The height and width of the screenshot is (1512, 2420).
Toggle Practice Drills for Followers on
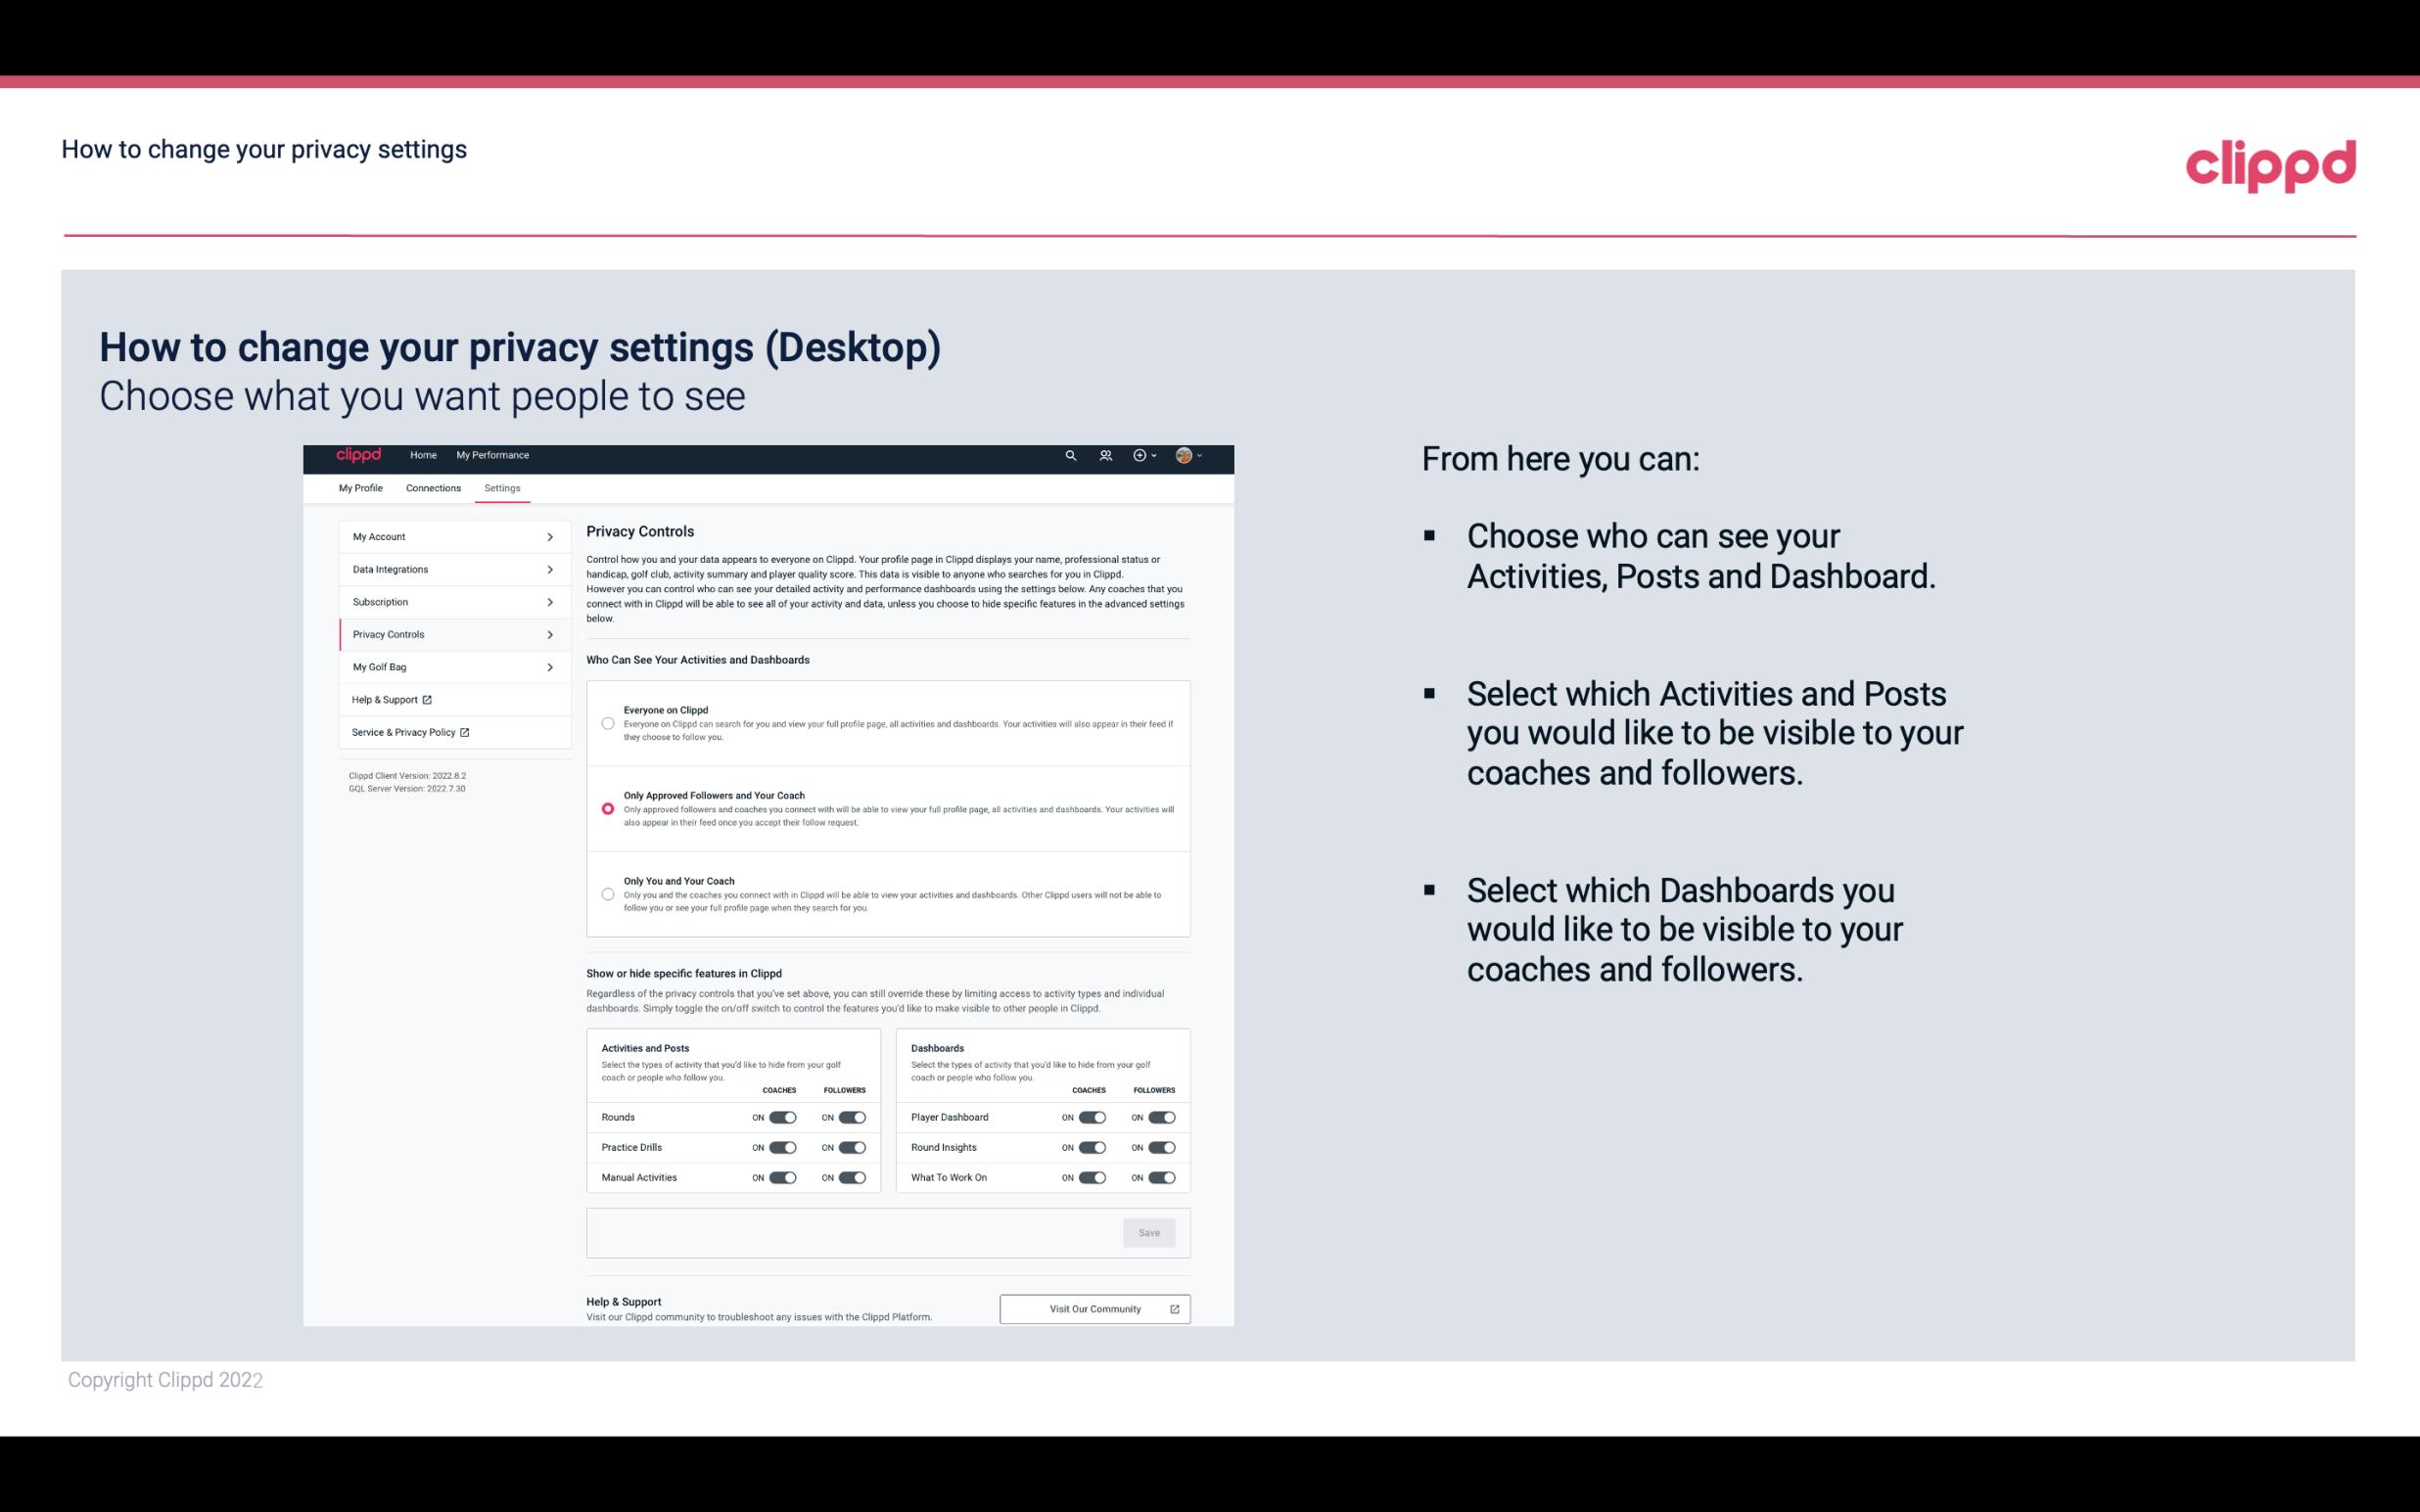coord(850,1148)
